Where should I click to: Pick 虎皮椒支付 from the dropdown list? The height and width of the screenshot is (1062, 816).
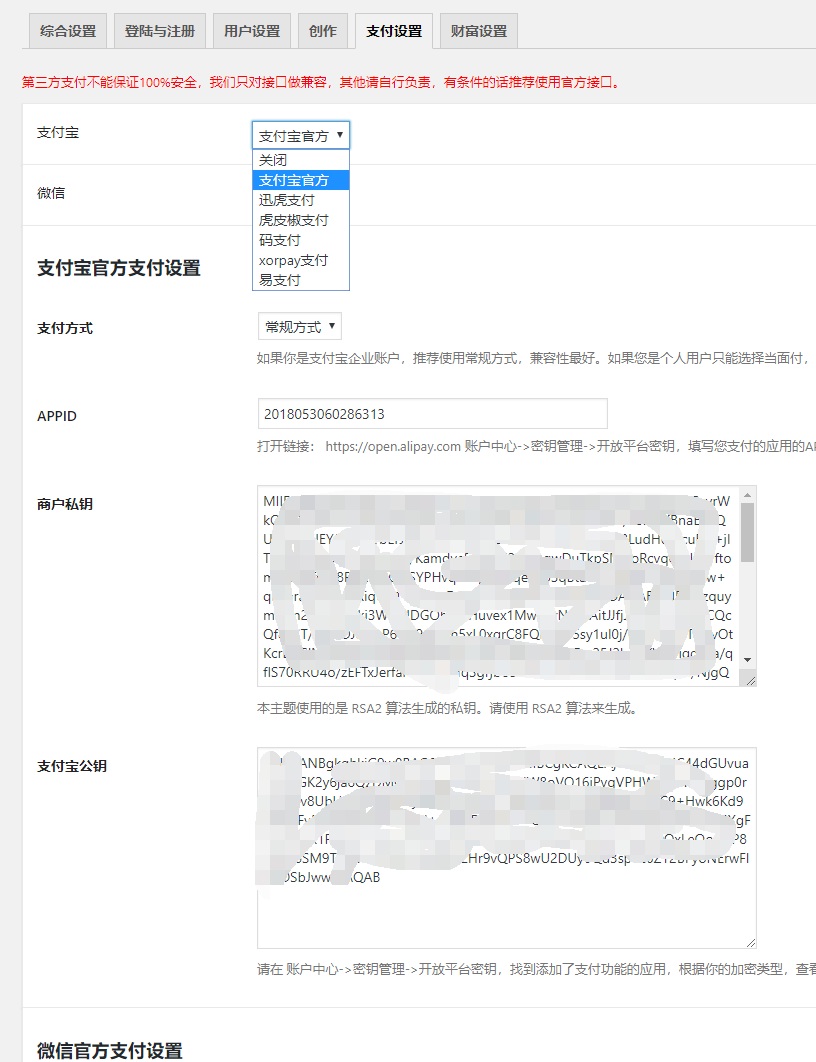(x=301, y=220)
